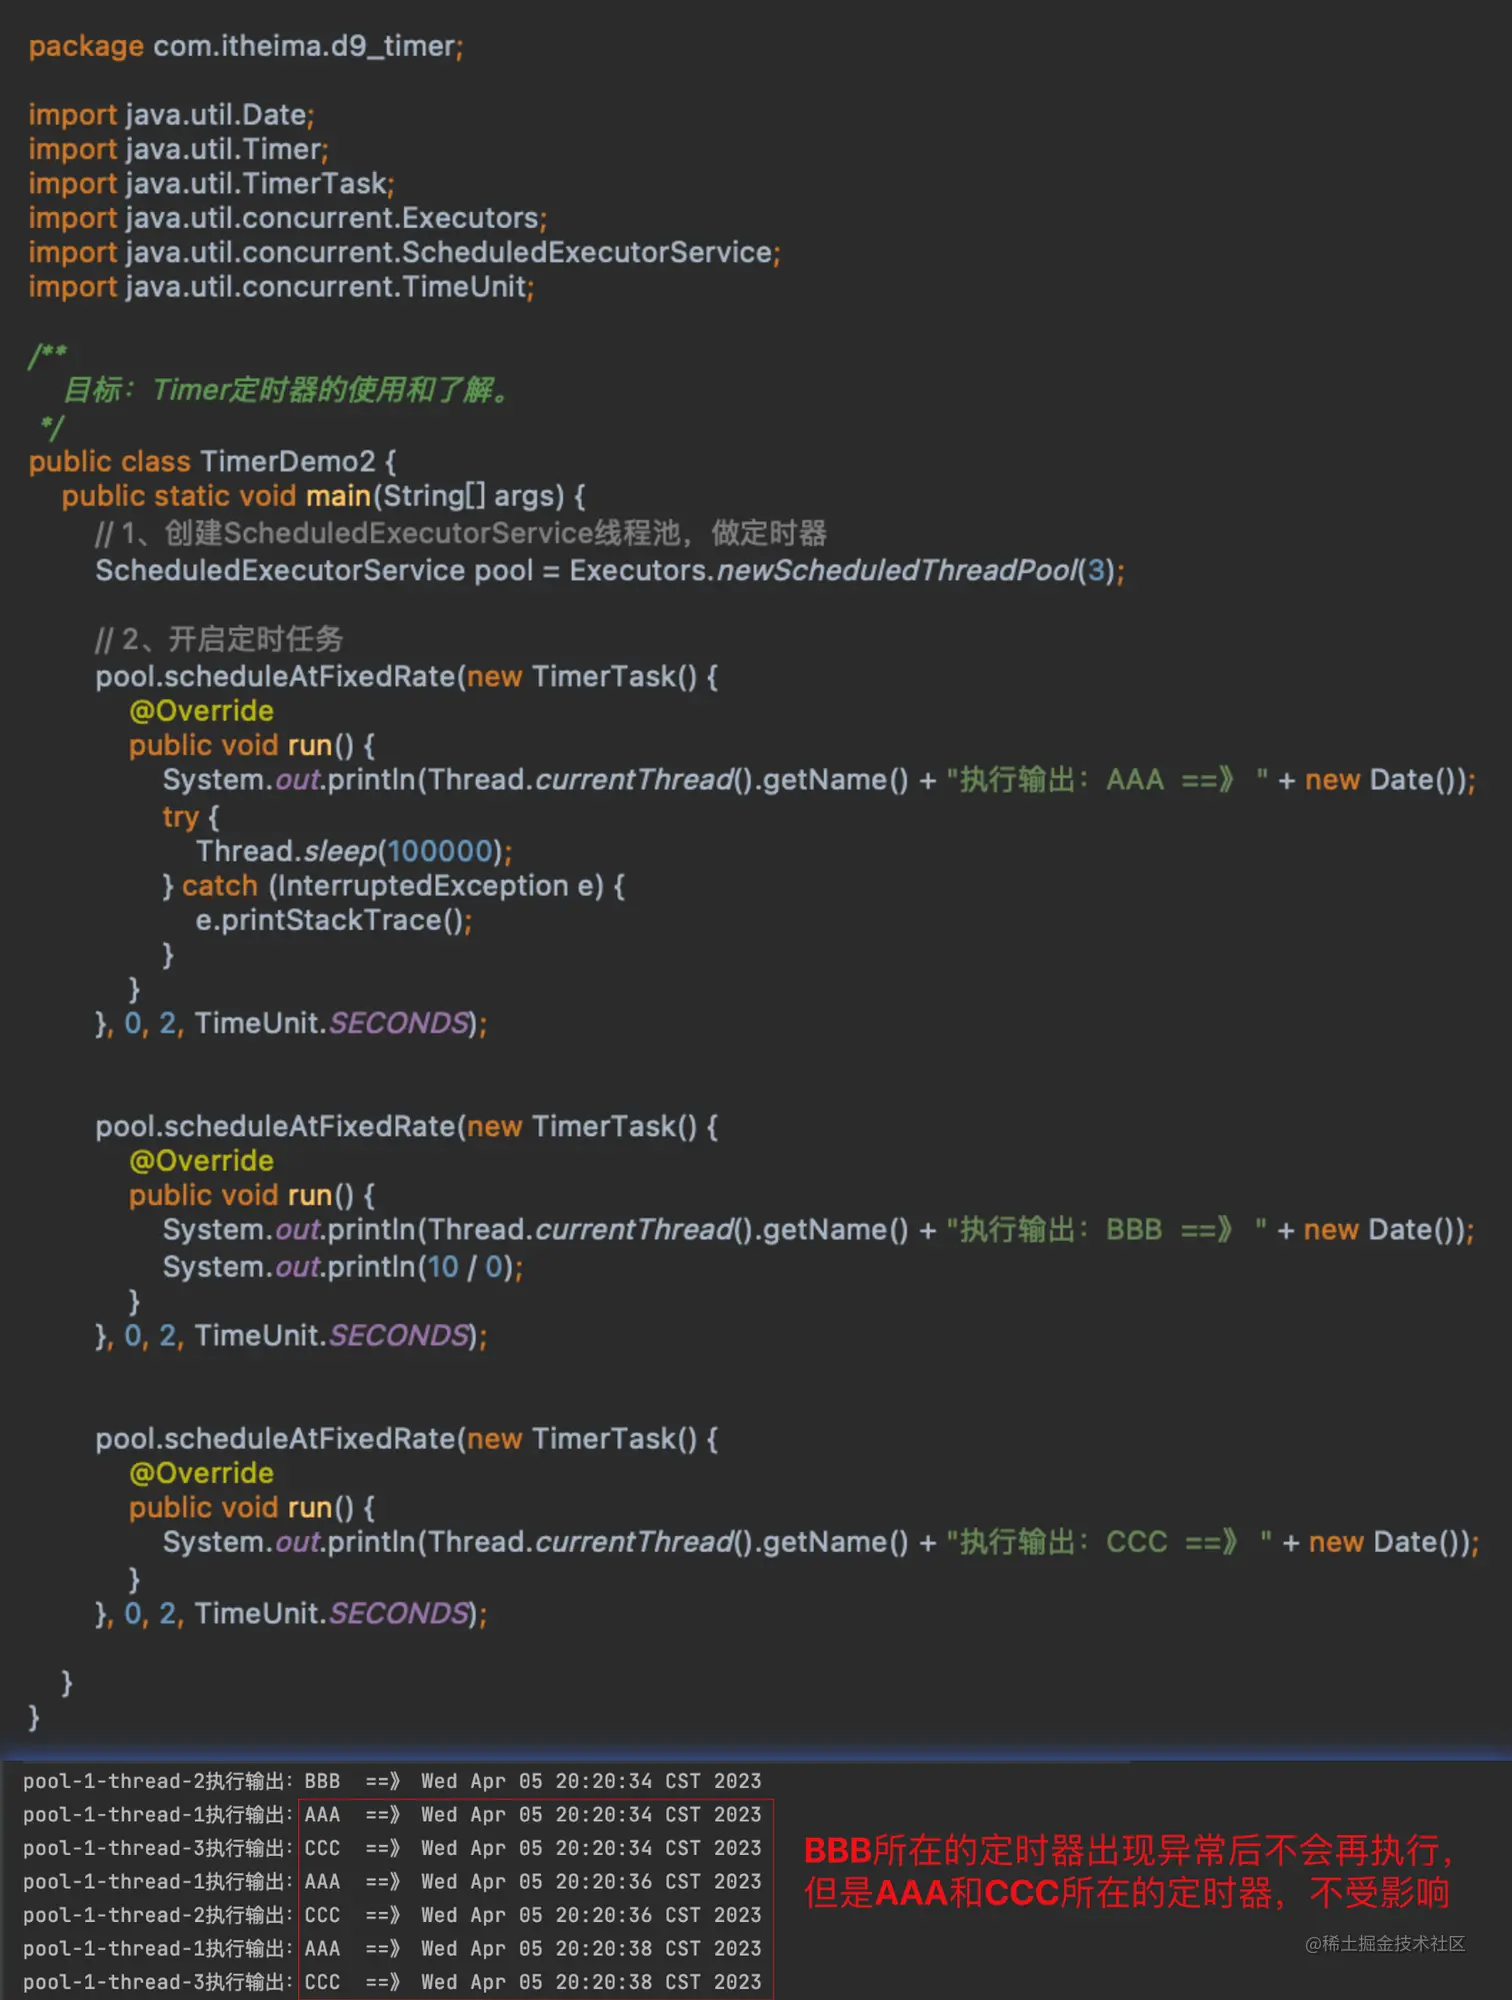Click the import java.util.Timer; line
1512x2000 pixels.
(x=178, y=149)
